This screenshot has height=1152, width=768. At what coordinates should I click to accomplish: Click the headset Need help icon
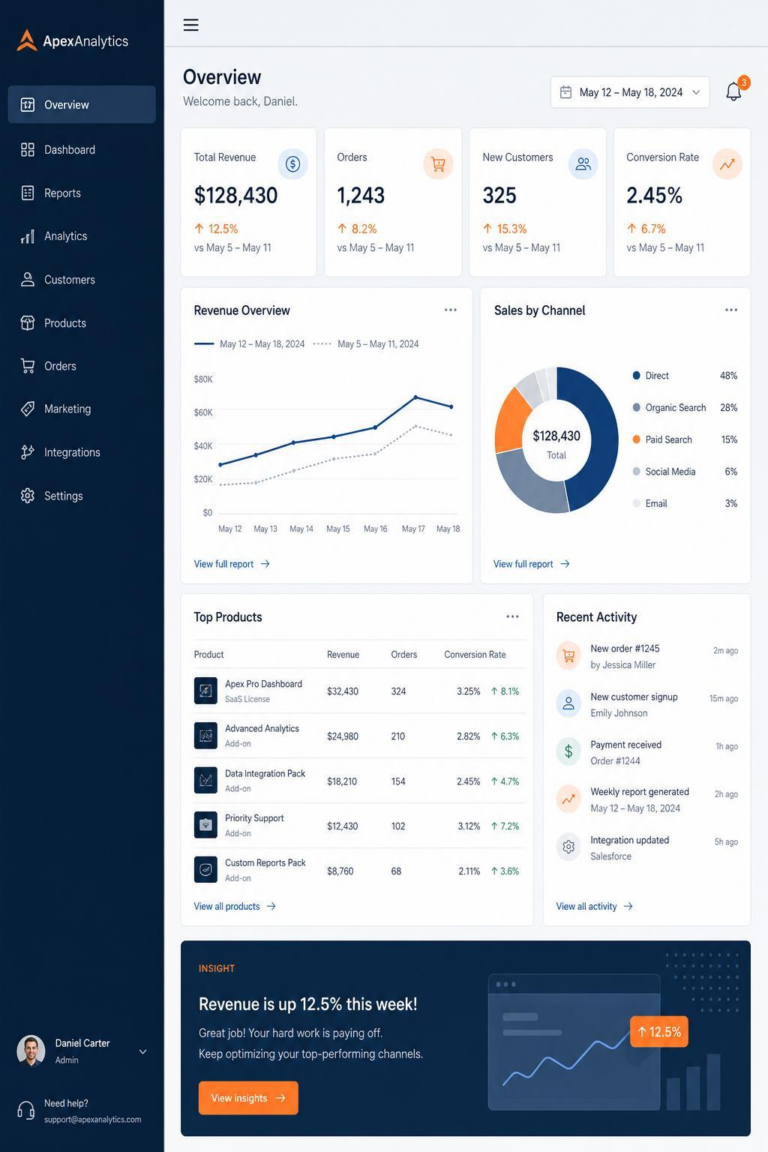tap(26, 1110)
